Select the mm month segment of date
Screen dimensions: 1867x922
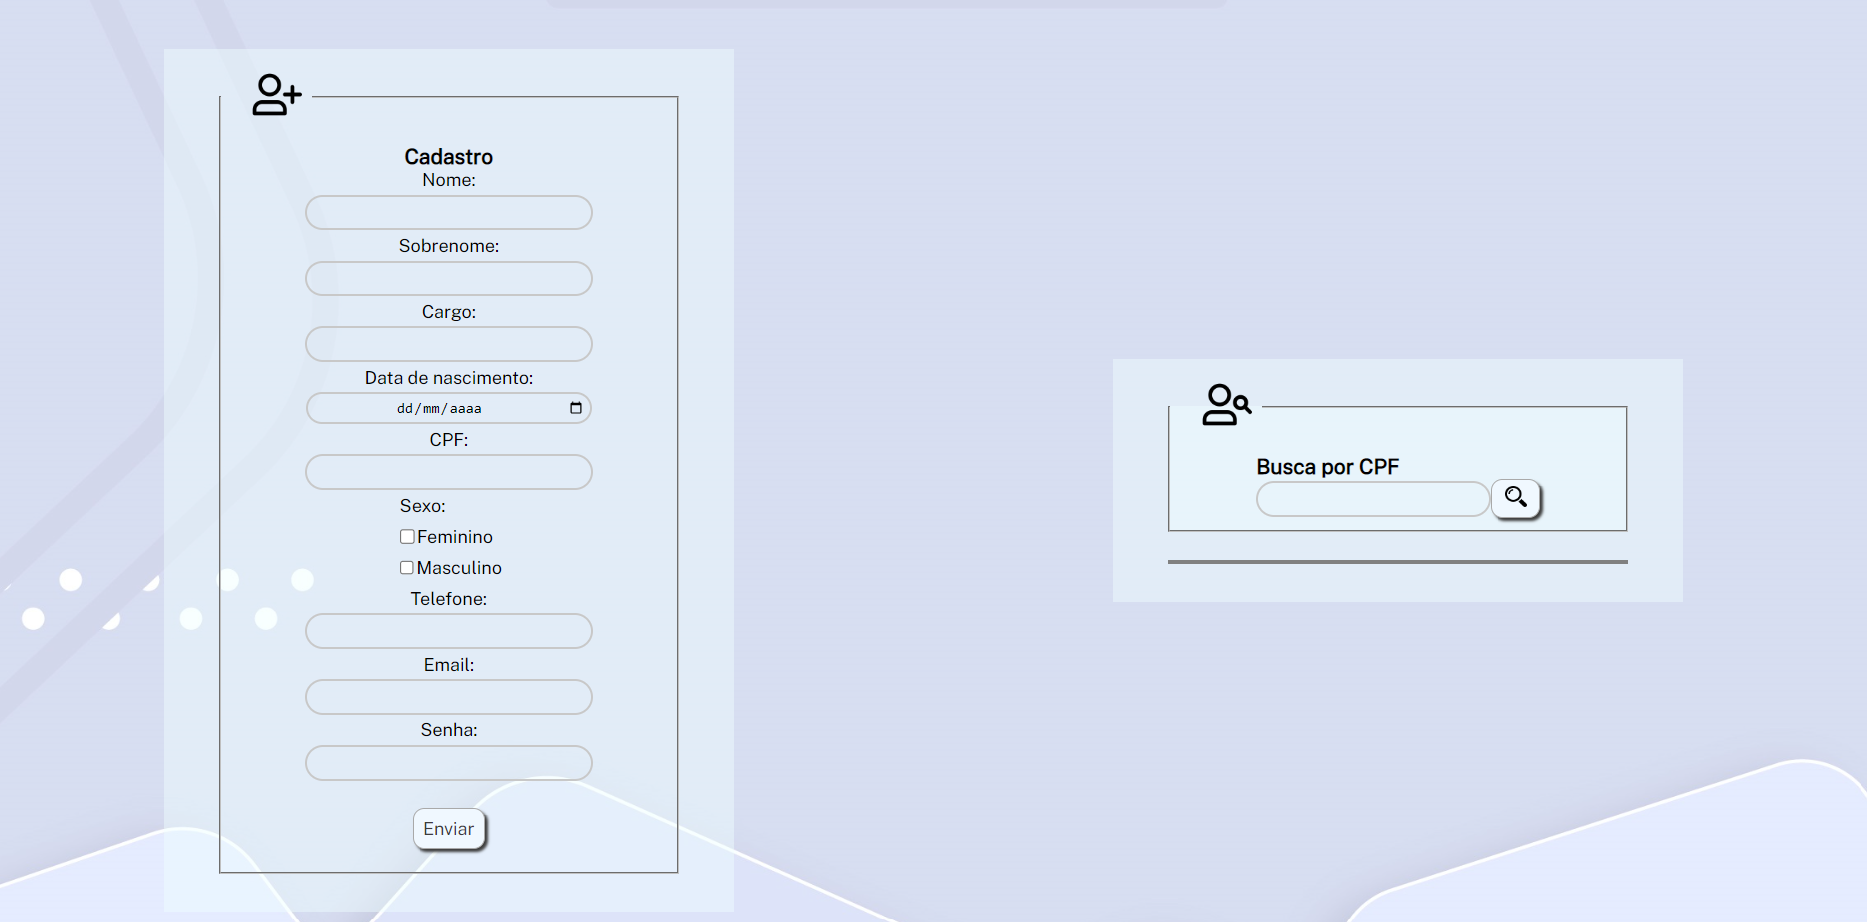pyautogui.click(x=431, y=409)
